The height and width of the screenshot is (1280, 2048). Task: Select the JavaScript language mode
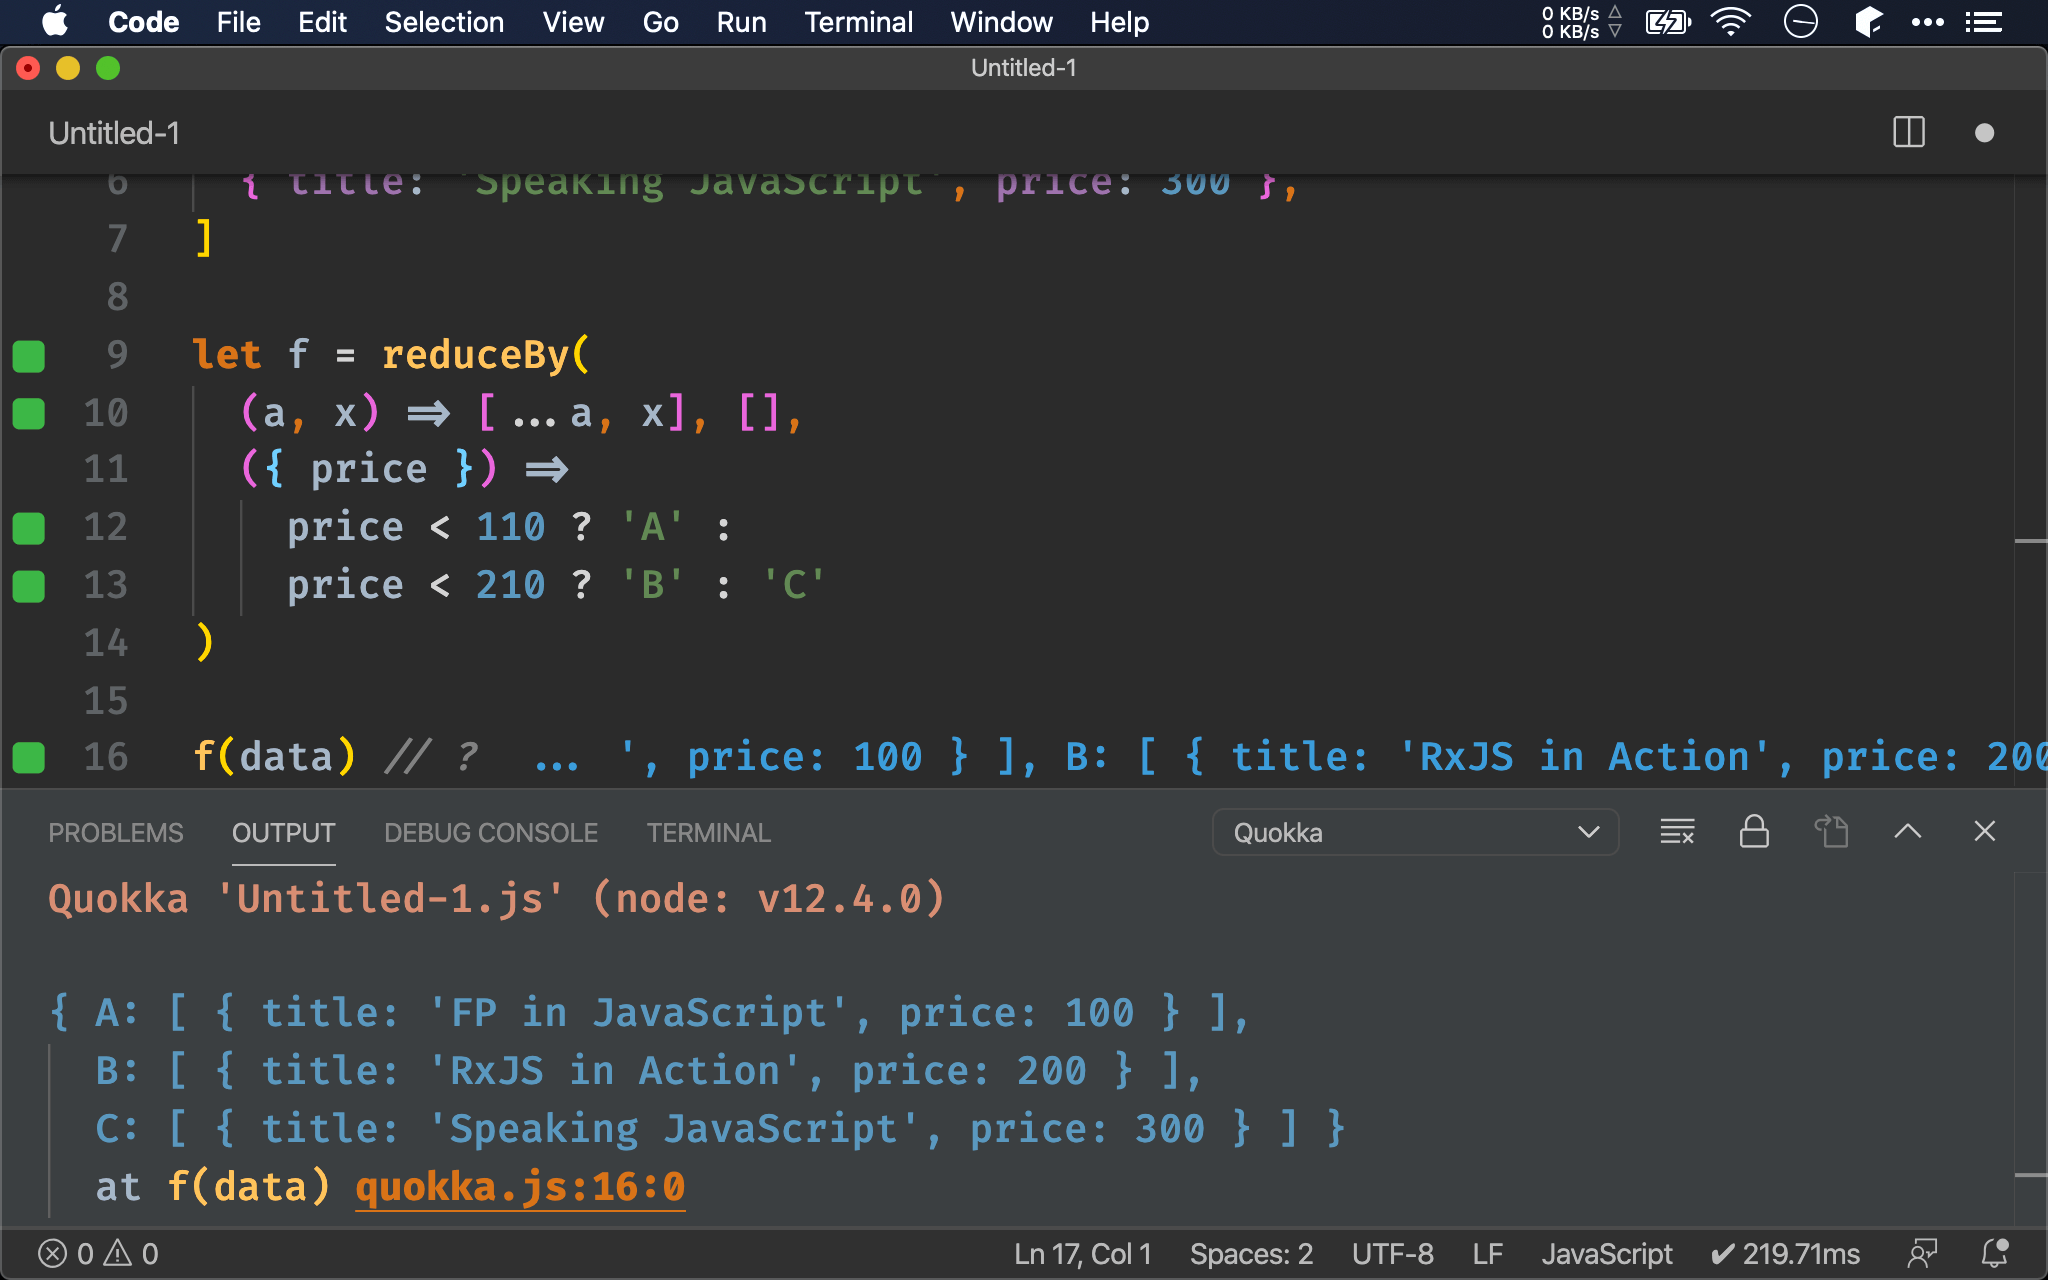coord(1606,1254)
